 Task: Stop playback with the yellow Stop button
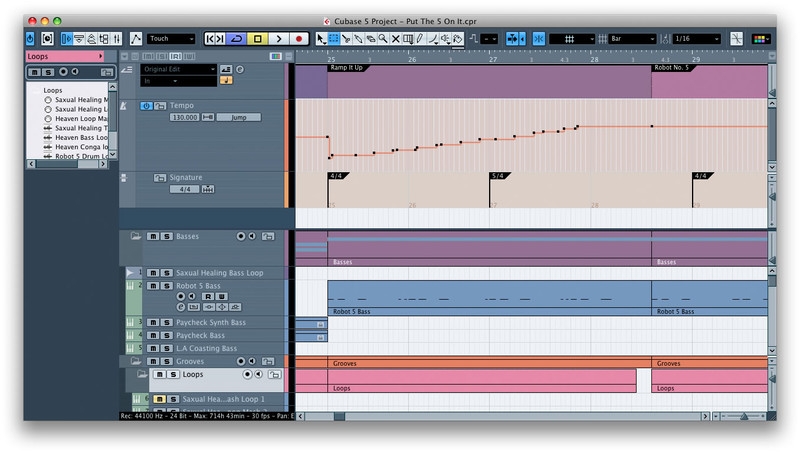tap(258, 39)
